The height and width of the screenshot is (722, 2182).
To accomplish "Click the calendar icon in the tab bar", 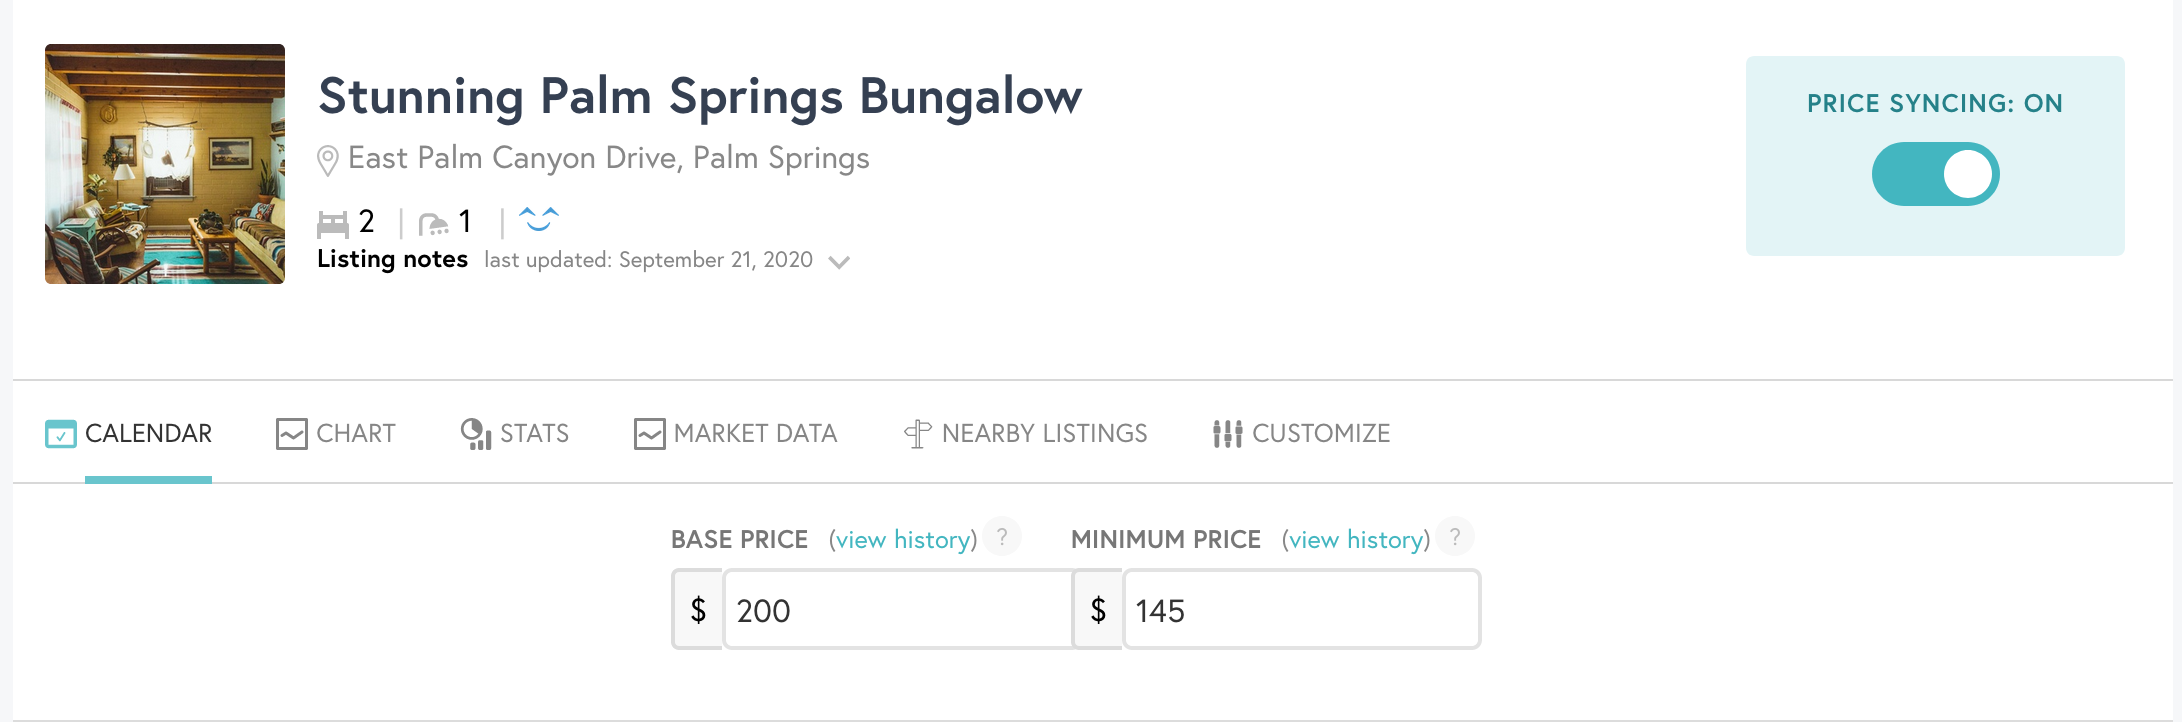I will click(x=61, y=434).
